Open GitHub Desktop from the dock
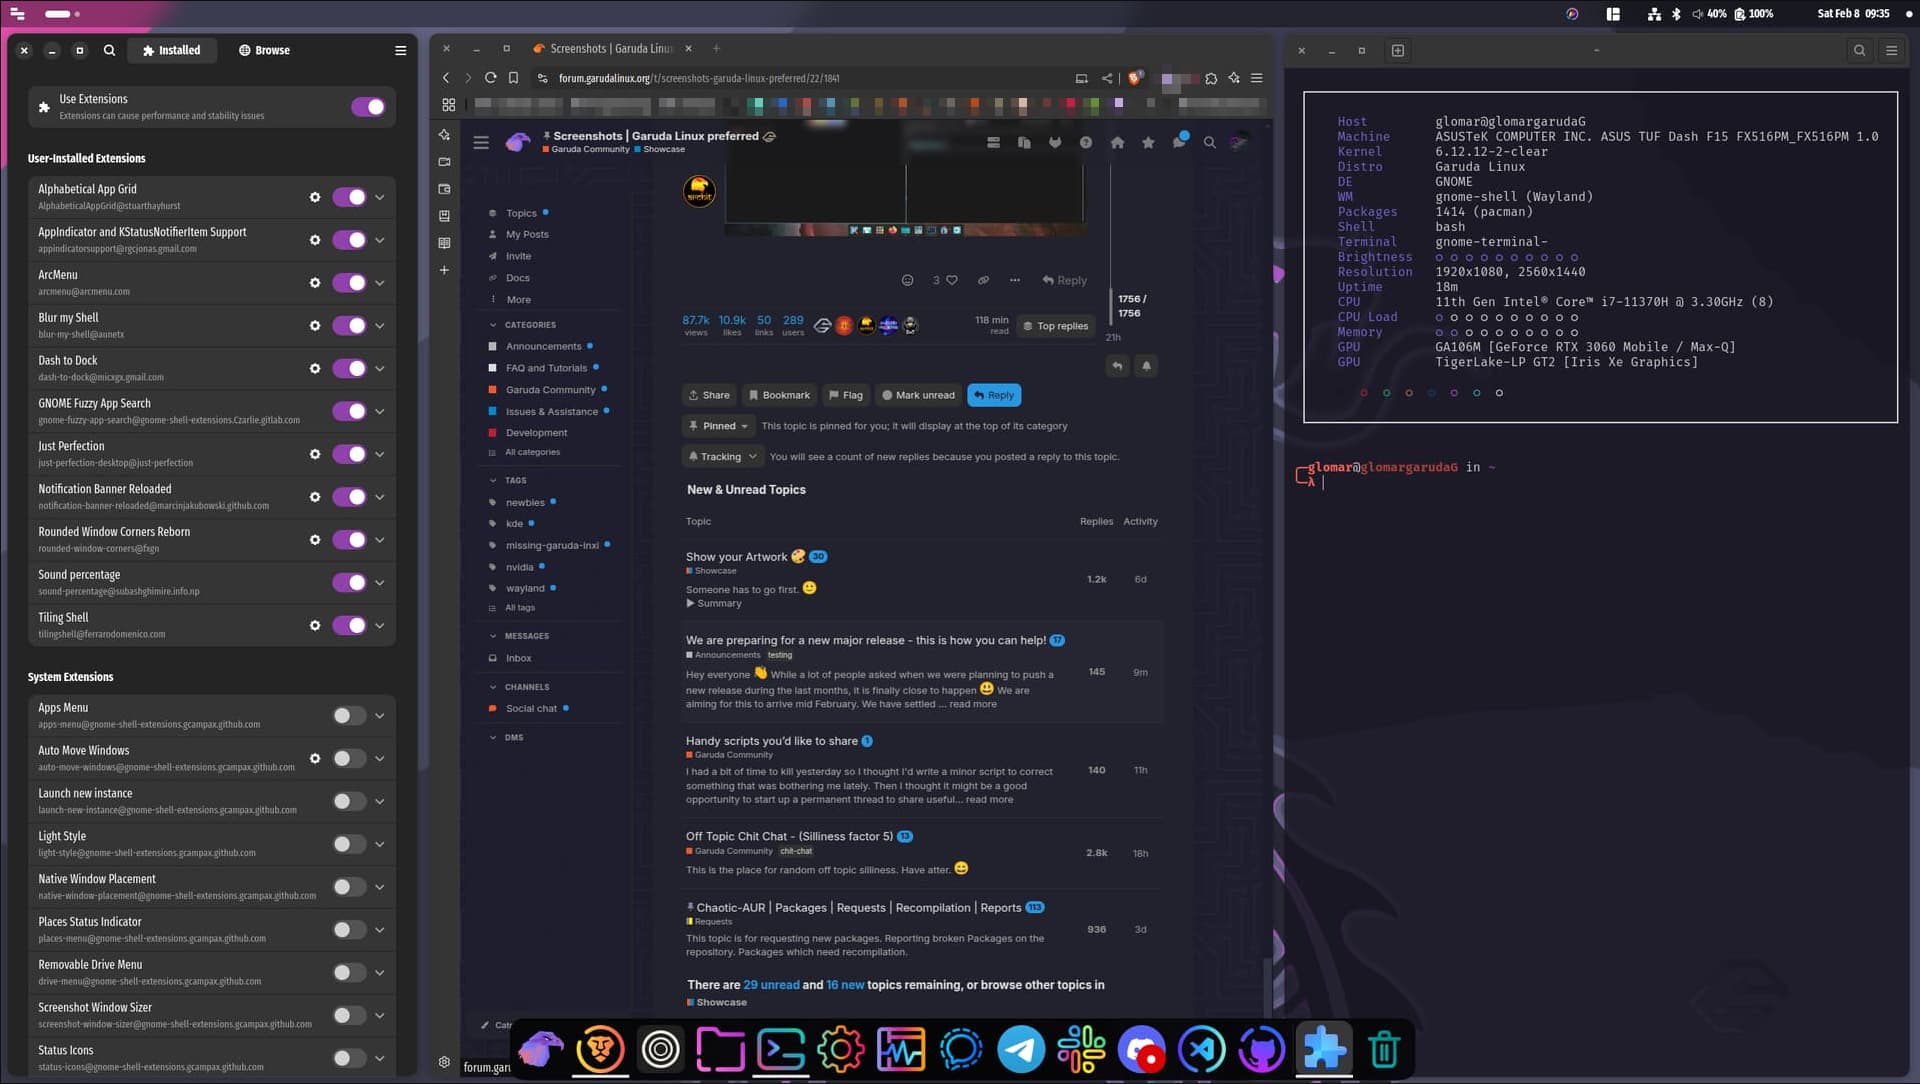1920x1084 pixels. pyautogui.click(x=1261, y=1049)
